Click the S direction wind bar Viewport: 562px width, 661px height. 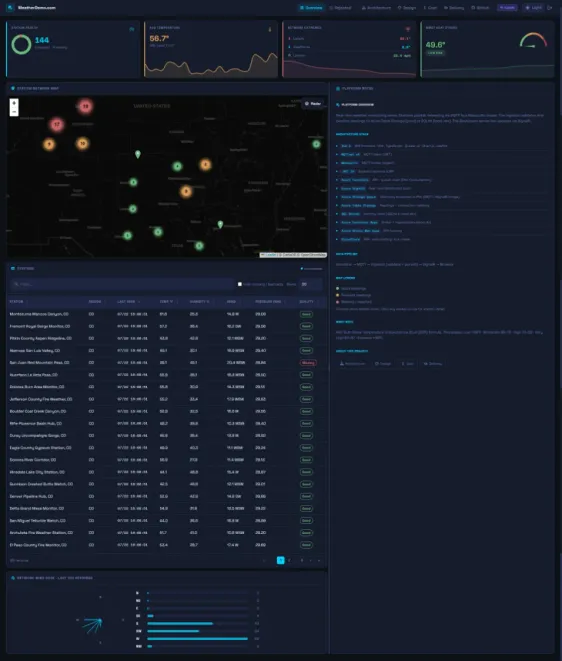click(x=180, y=623)
